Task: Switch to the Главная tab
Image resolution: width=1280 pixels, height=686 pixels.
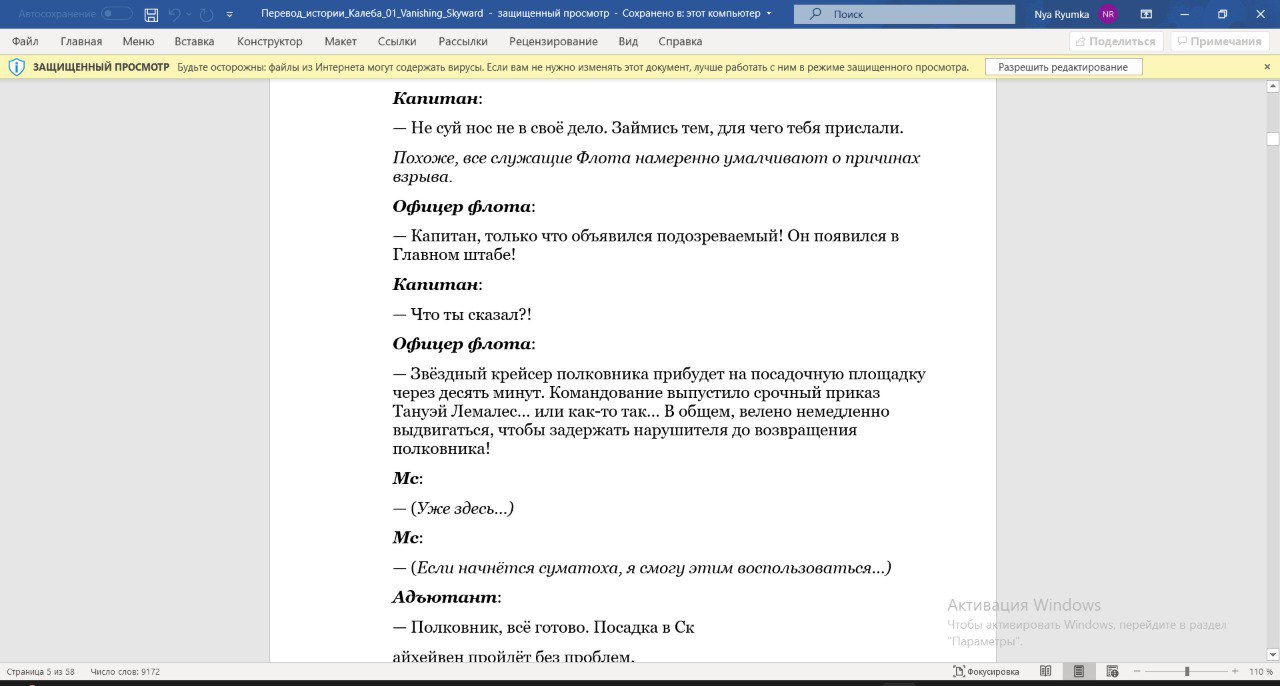Action: tap(81, 41)
